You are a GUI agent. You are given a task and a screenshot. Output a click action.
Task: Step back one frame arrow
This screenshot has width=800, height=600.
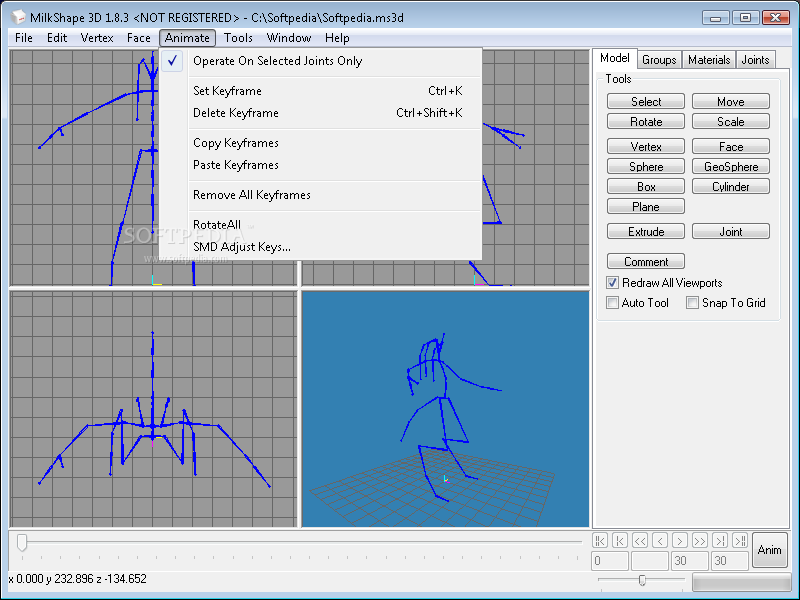click(x=660, y=540)
